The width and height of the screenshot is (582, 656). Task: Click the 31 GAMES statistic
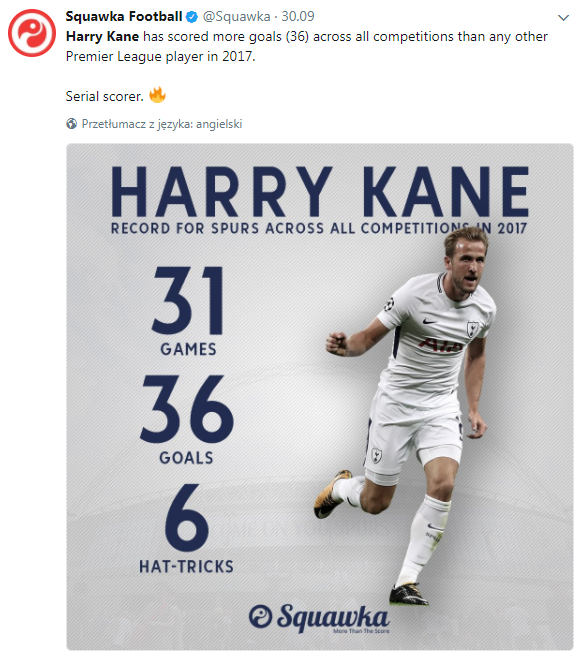pyautogui.click(x=188, y=312)
